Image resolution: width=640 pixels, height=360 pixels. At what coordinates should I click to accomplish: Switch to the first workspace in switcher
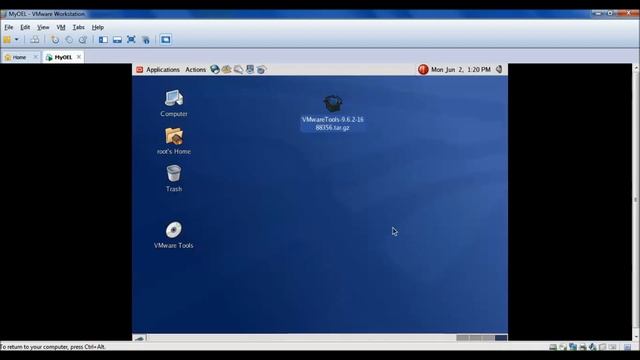pos(462,338)
